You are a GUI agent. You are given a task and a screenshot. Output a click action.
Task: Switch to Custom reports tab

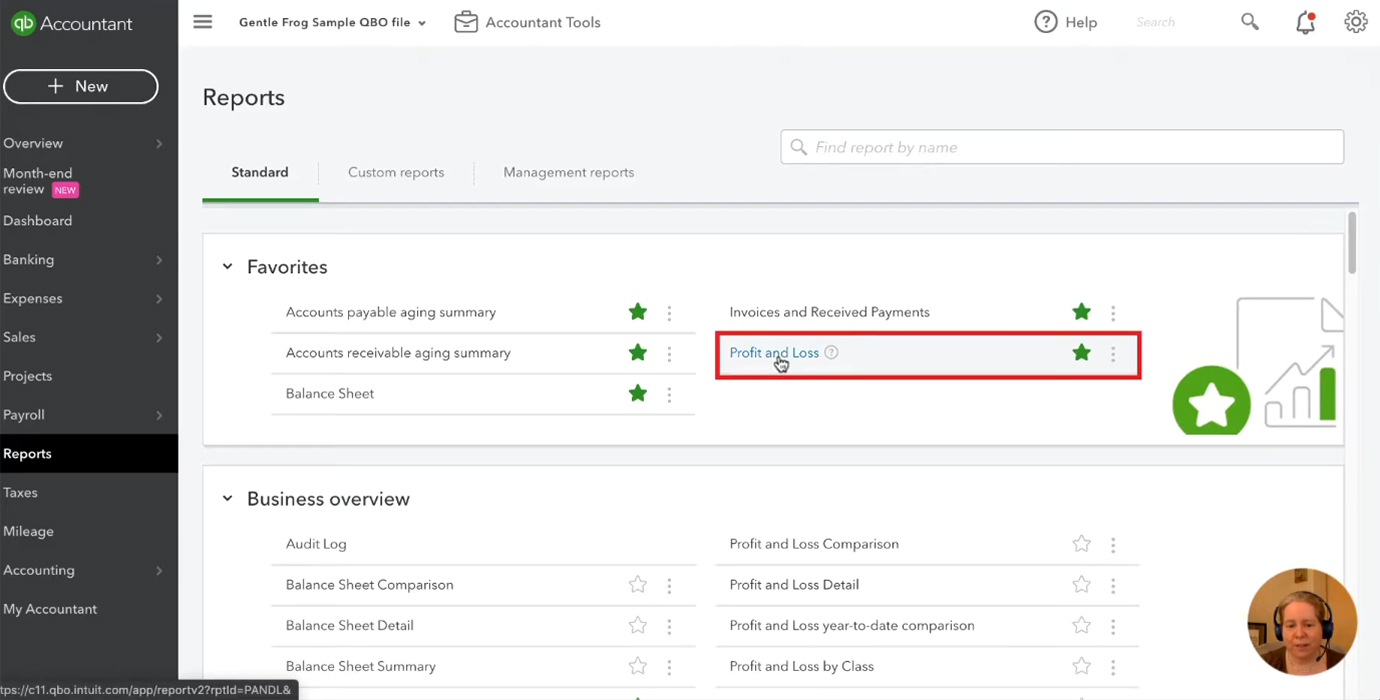(396, 172)
